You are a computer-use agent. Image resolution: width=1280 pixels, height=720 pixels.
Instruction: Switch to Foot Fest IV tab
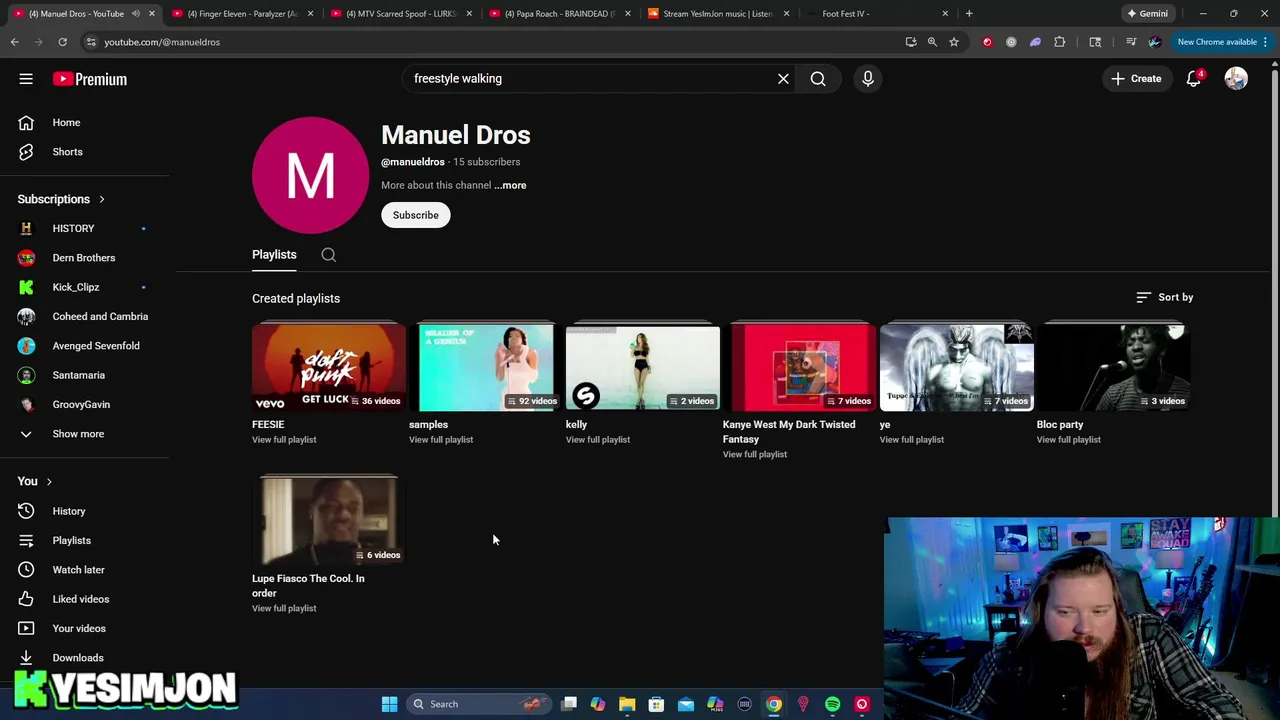click(x=876, y=14)
